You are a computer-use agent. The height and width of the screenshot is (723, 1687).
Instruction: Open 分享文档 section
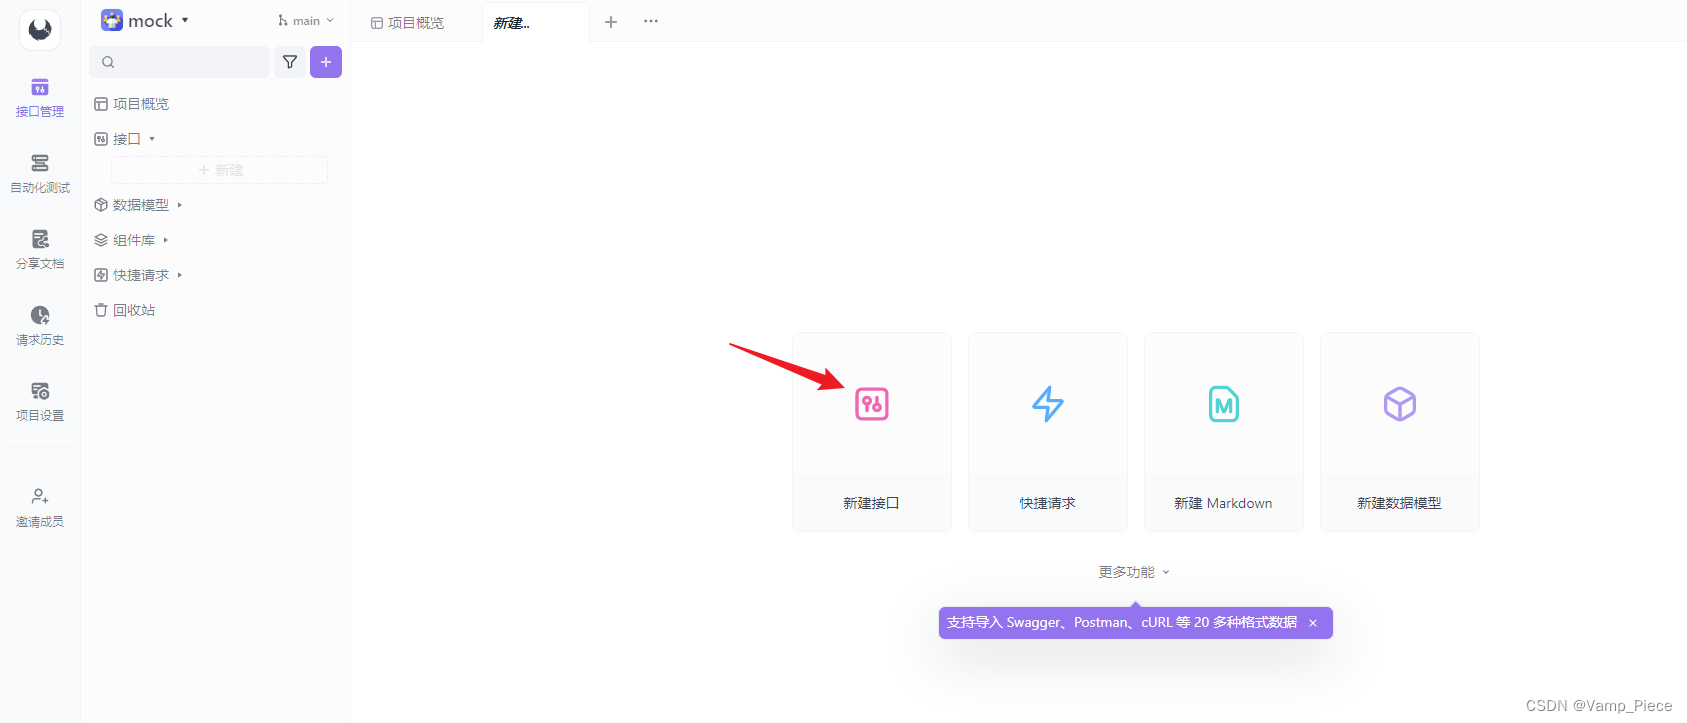[x=40, y=250]
